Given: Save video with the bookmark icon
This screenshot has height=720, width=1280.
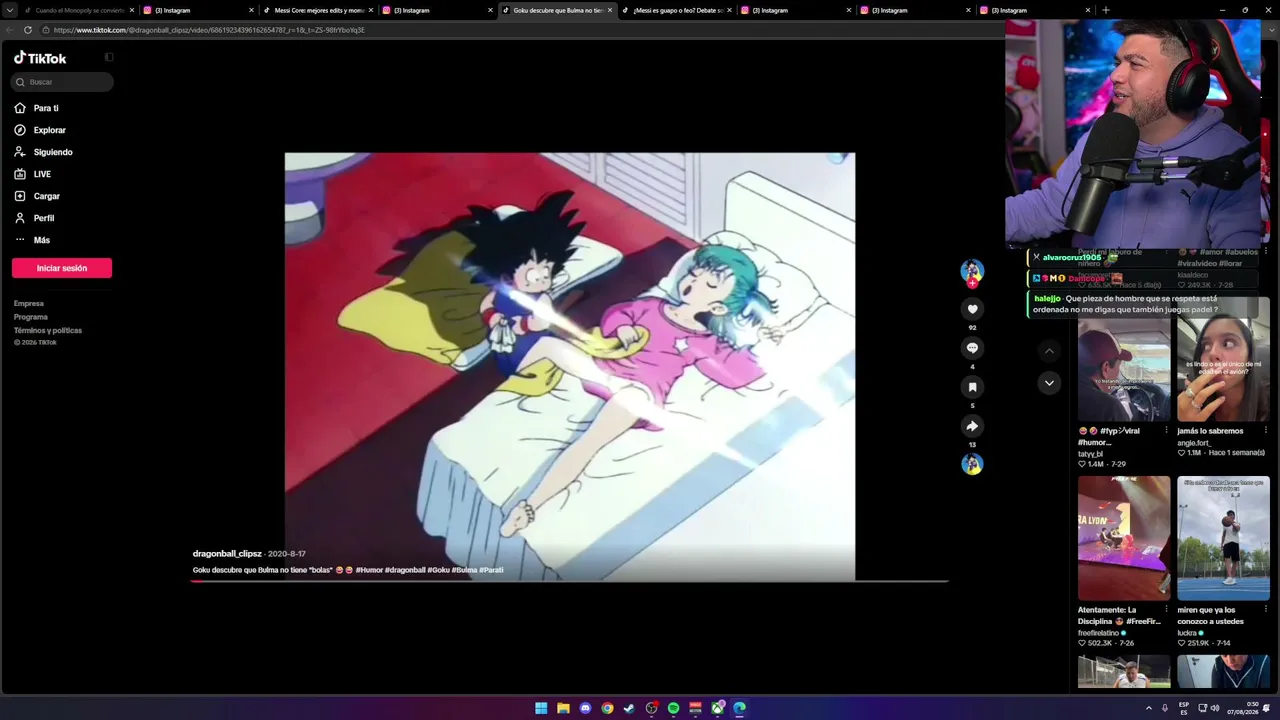Looking at the screenshot, I should click(972, 387).
